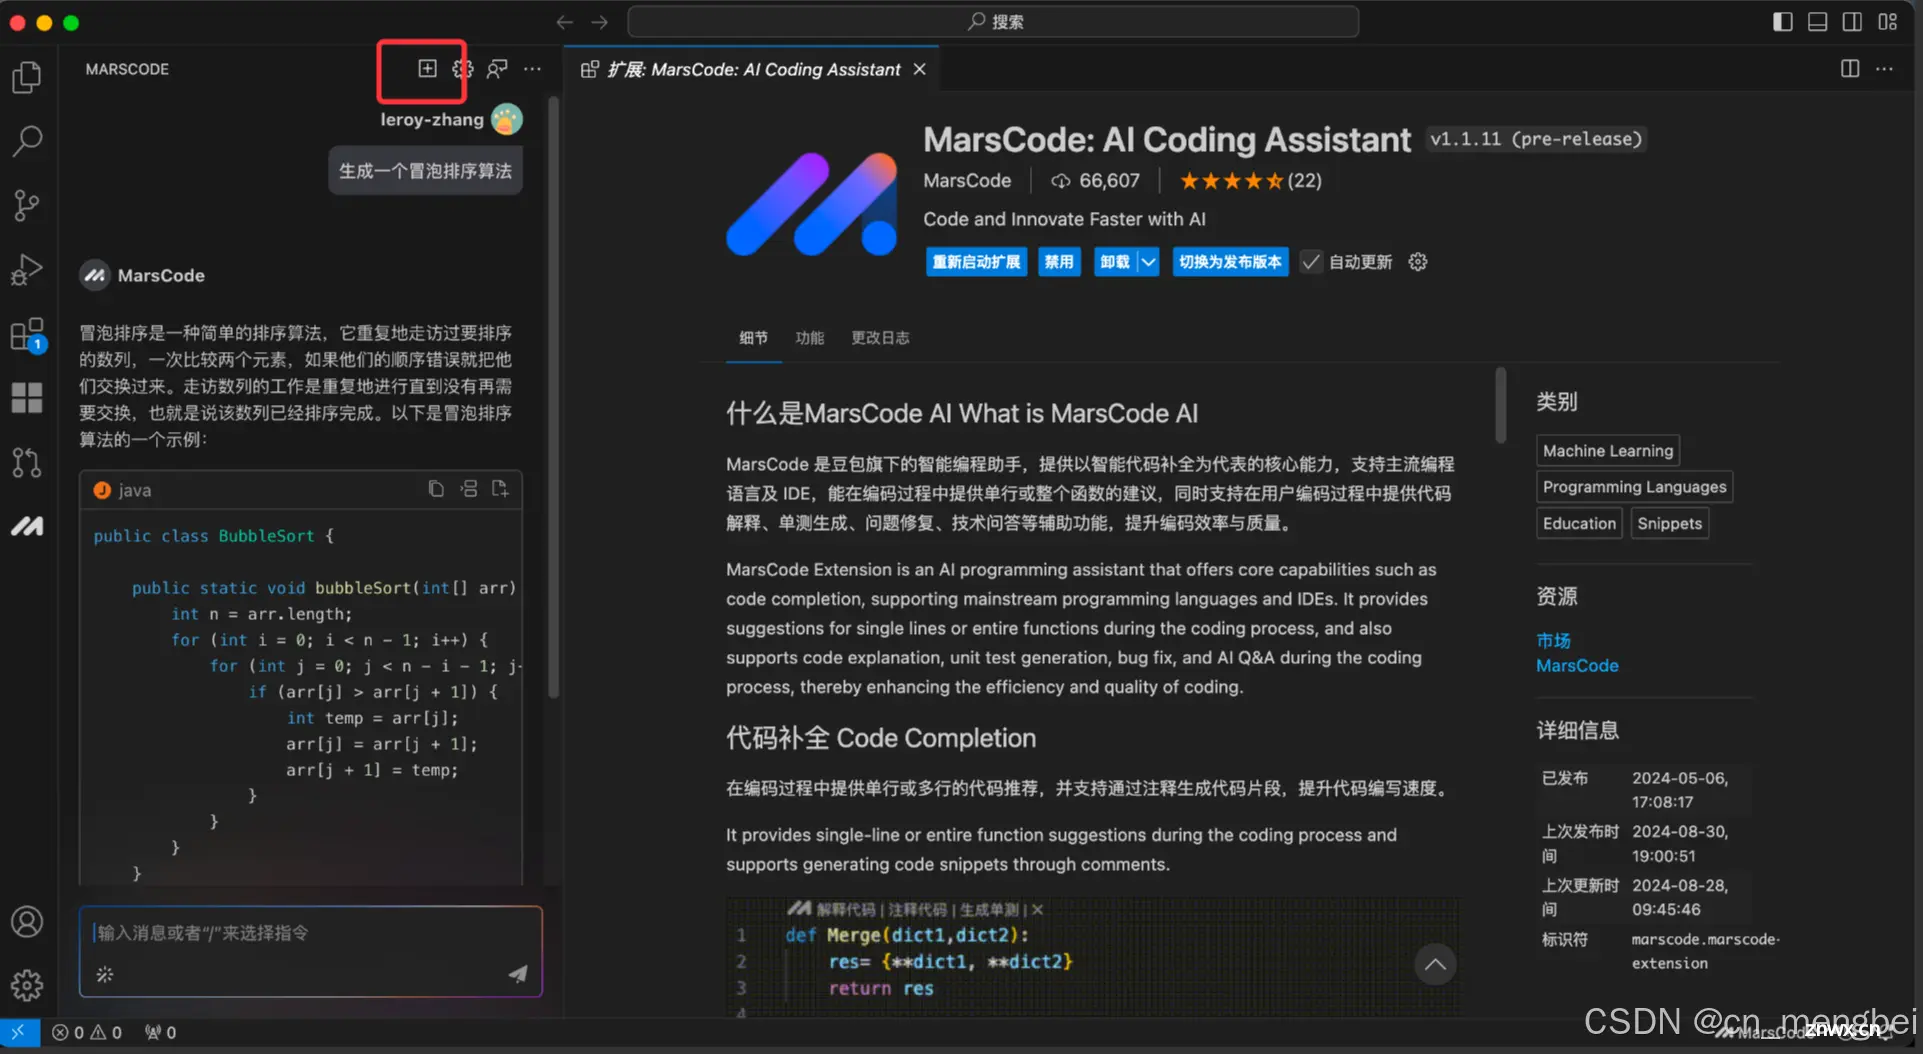Click the install count 66,607
1923x1054 pixels.
1095,181
